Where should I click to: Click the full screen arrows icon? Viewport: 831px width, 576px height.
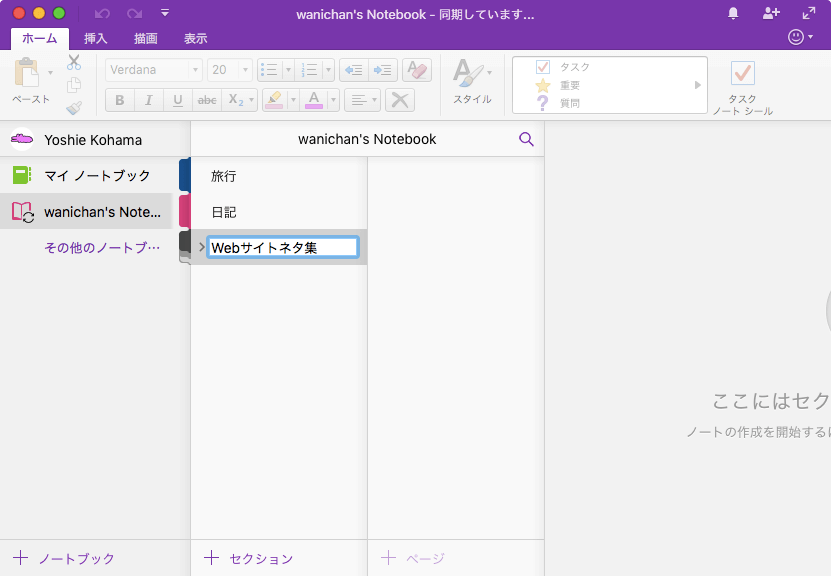point(809,13)
